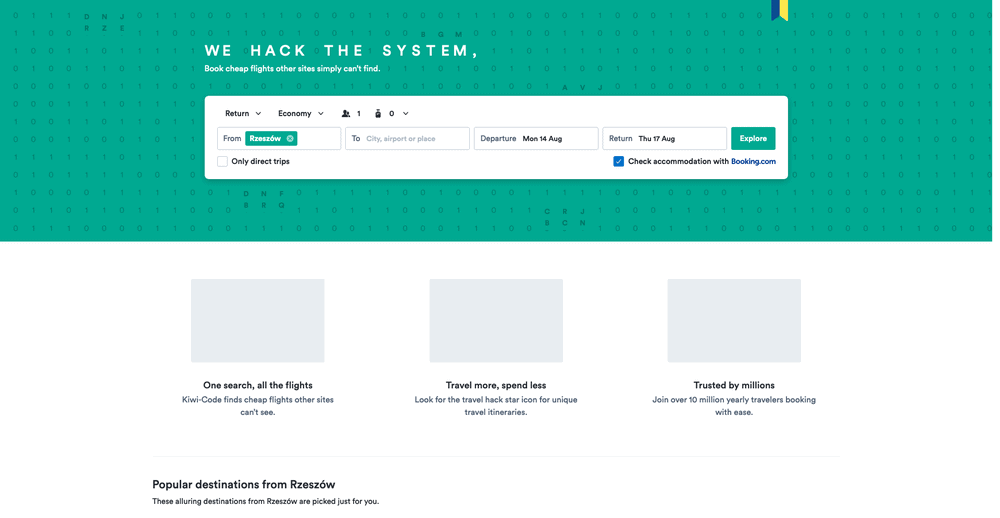This screenshot has width=1000, height=518.
Task: Open the Travel more placeholder image
Action: (x=496, y=320)
